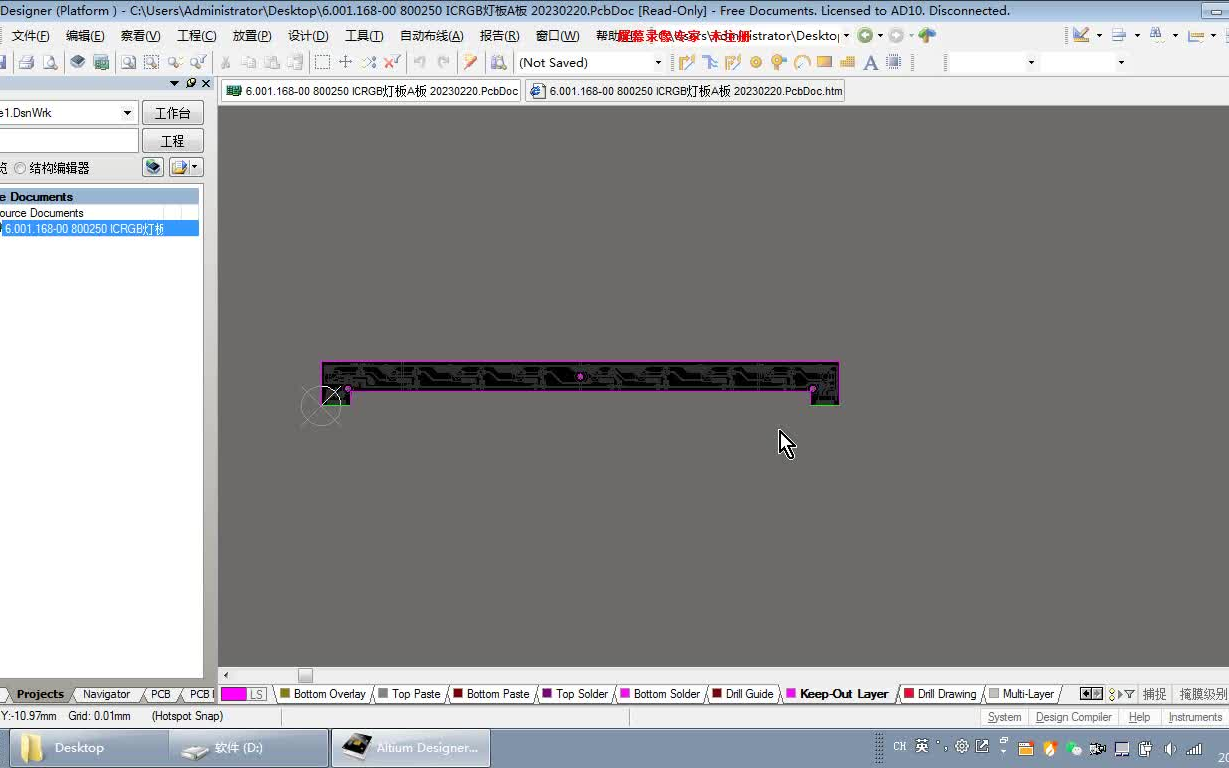Click the Move objects crosshair icon
This screenshot has width=1229, height=768.
click(347, 62)
